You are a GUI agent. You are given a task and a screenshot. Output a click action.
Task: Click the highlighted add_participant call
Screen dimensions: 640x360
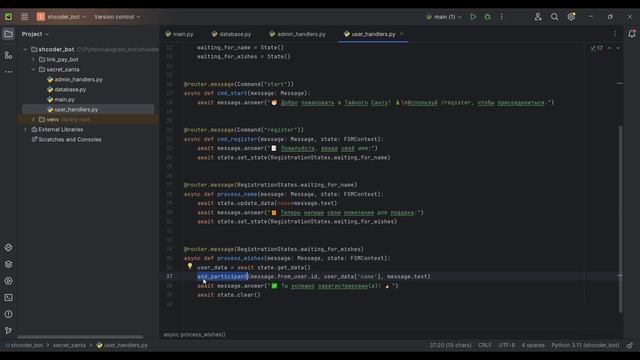coord(223,277)
